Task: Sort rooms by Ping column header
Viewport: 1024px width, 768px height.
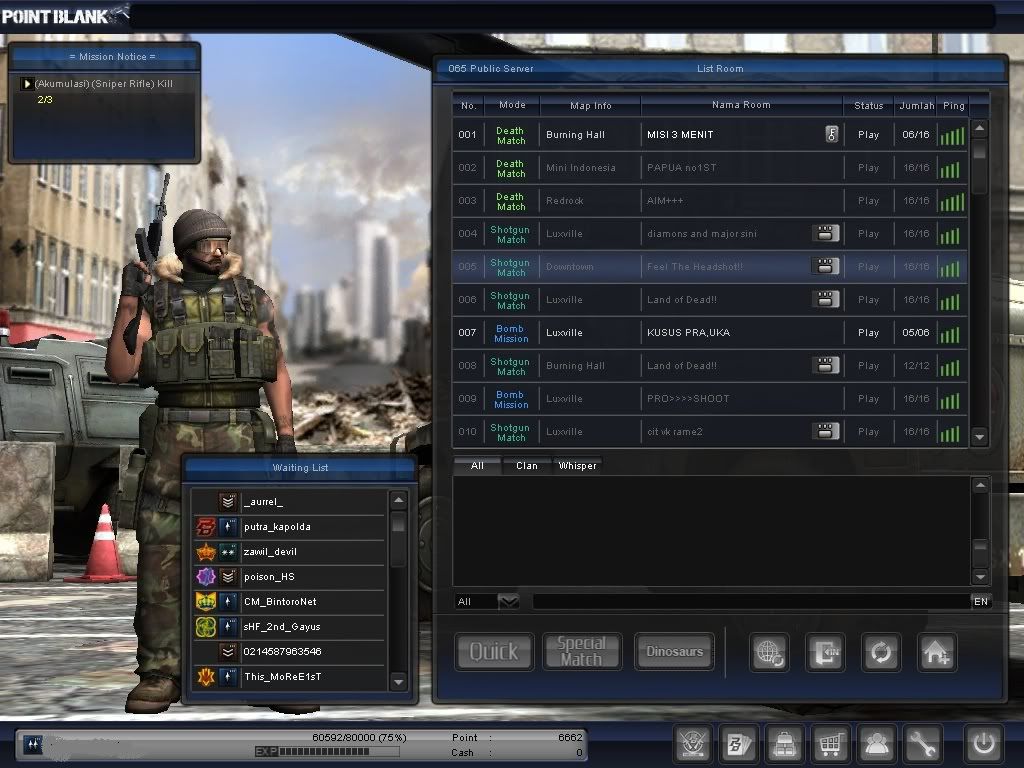Action: tap(953, 105)
